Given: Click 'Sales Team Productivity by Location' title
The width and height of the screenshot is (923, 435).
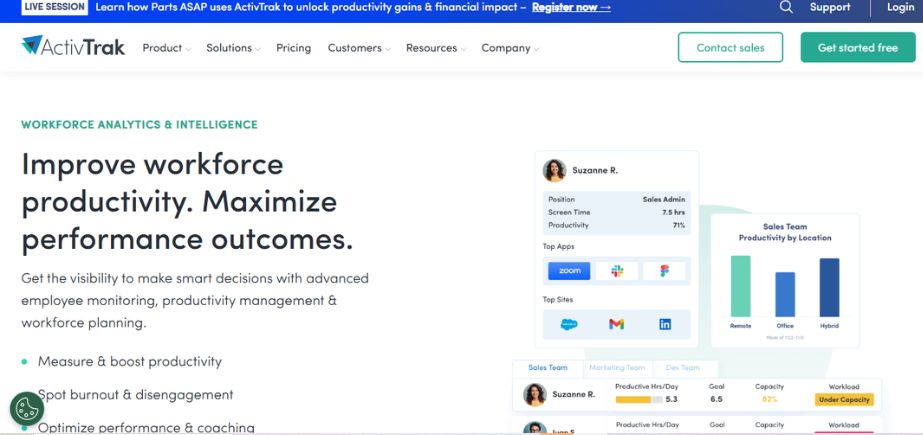Looking at the screenshot, I should coord(785,233).
